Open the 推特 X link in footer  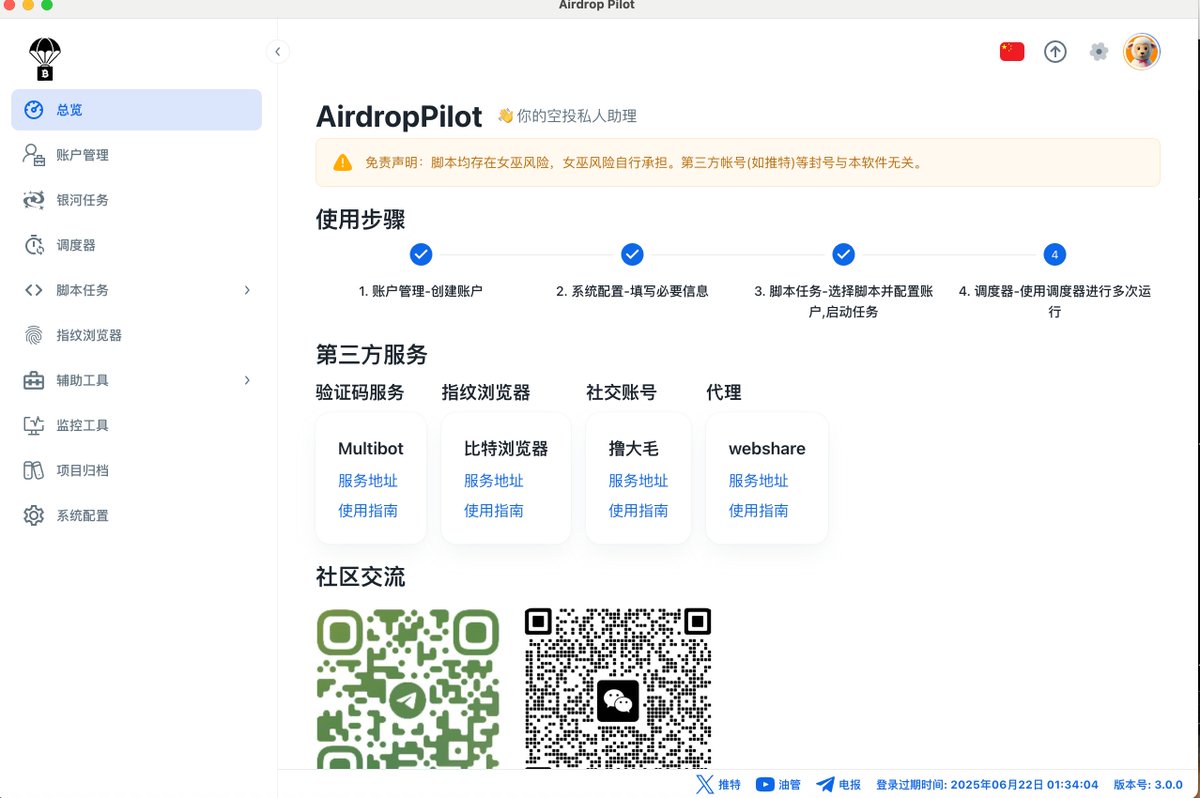pos(719,785)
